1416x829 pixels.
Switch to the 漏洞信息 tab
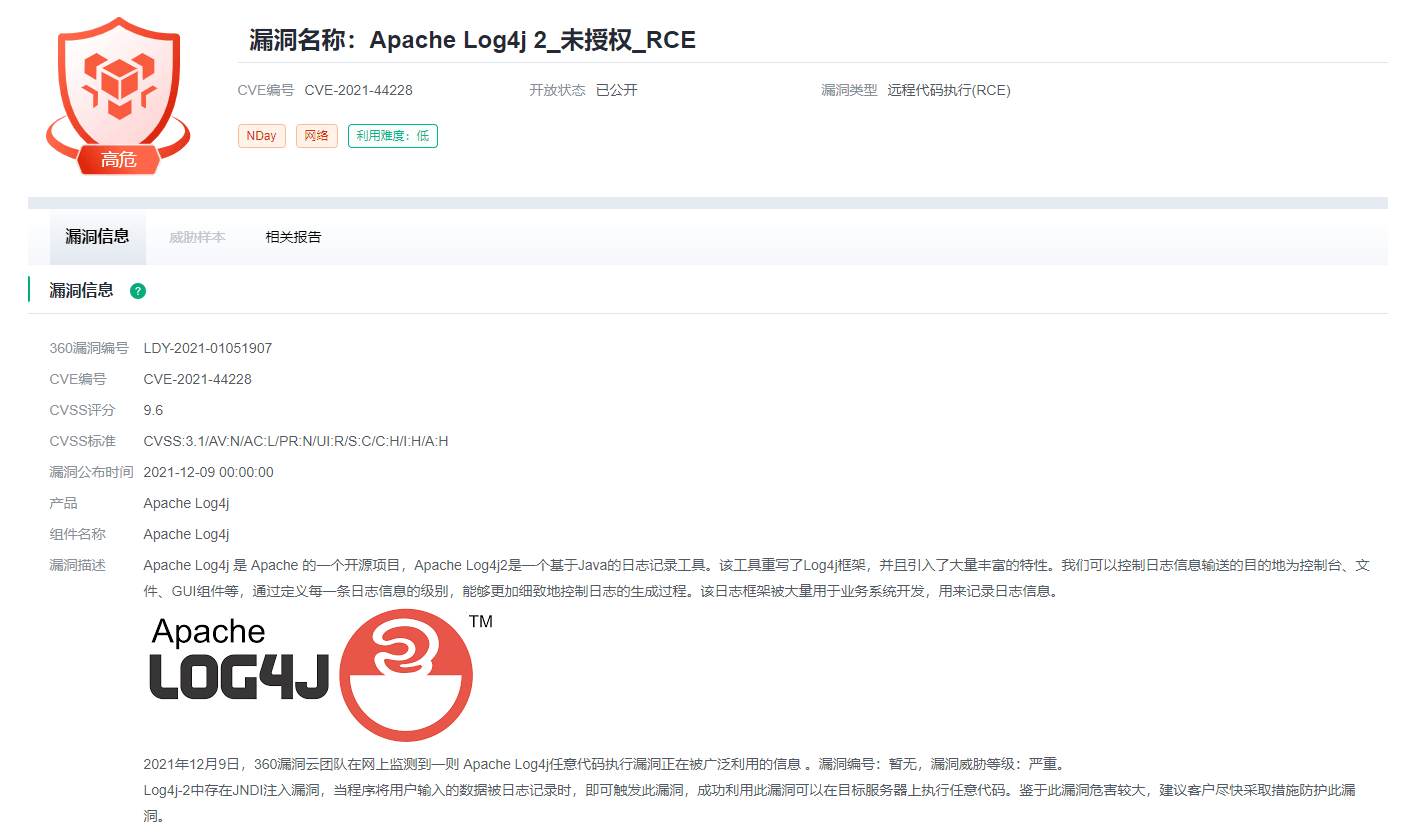click(98, 237)
